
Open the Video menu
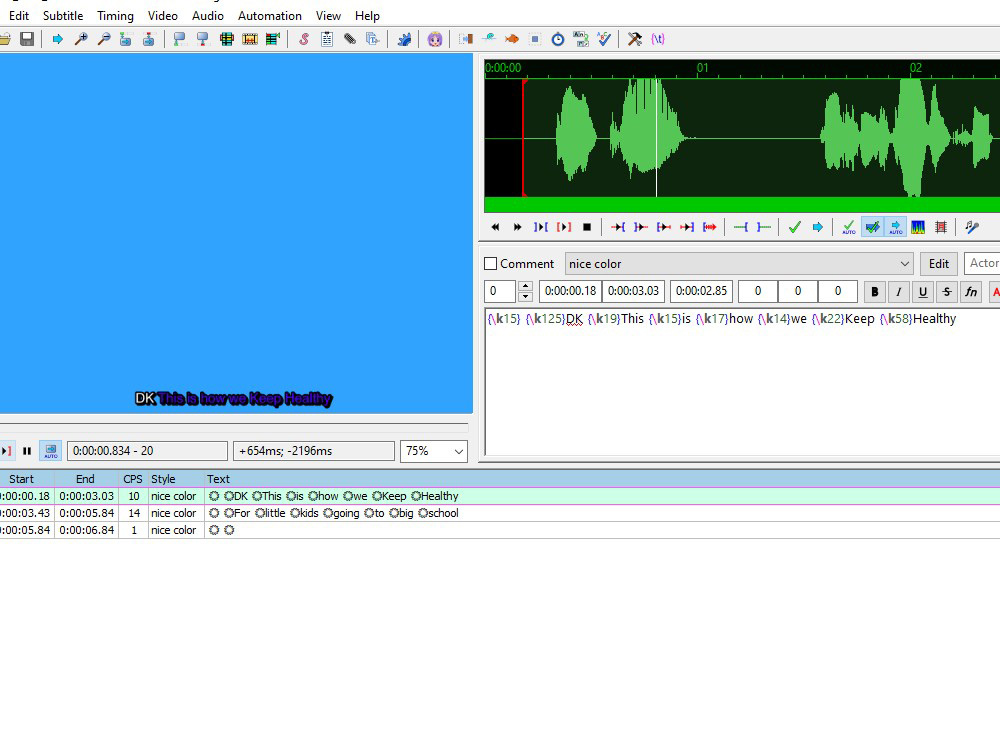pos(163,15)
